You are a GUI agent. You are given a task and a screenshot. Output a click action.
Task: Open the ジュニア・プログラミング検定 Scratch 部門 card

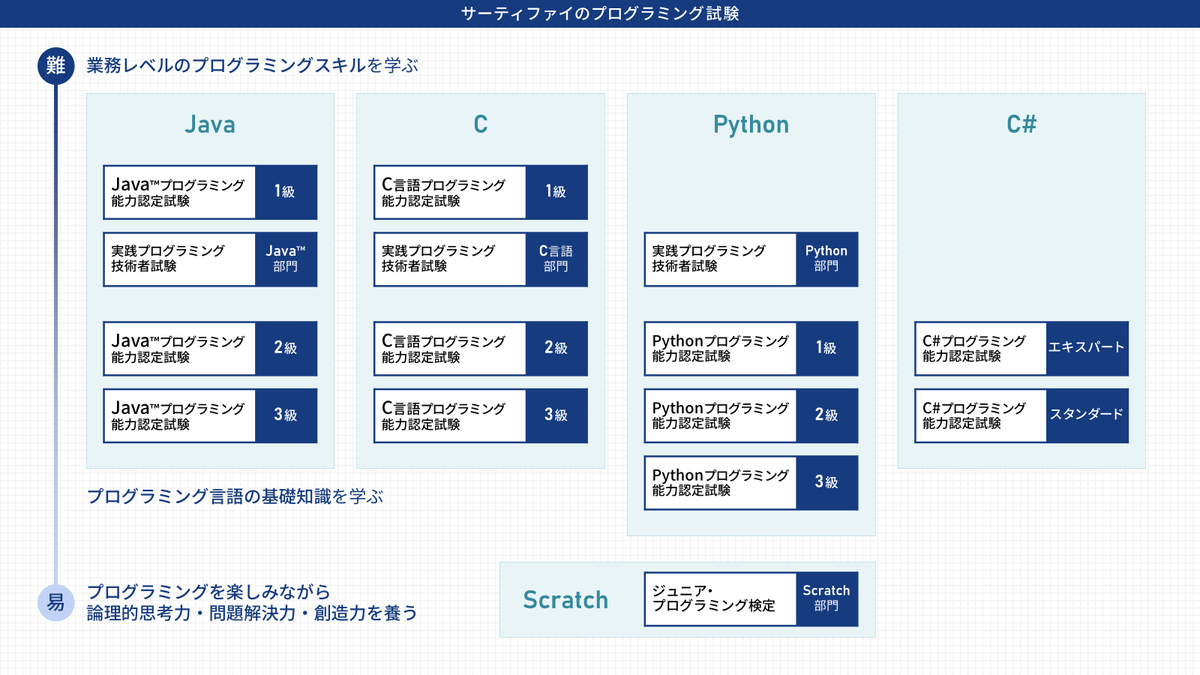click(x=751, y=599)
